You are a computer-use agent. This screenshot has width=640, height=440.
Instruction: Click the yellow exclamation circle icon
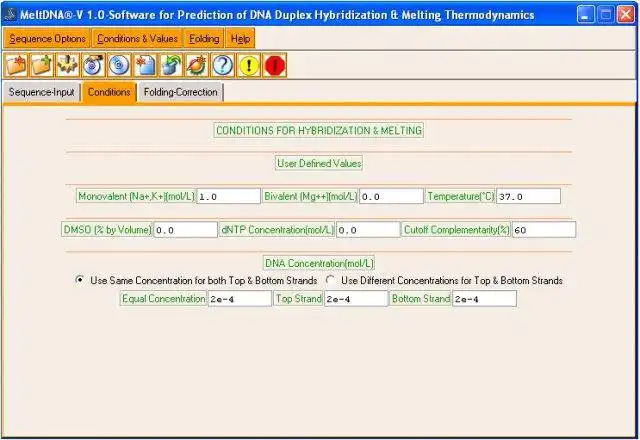[x=249, y=65]
